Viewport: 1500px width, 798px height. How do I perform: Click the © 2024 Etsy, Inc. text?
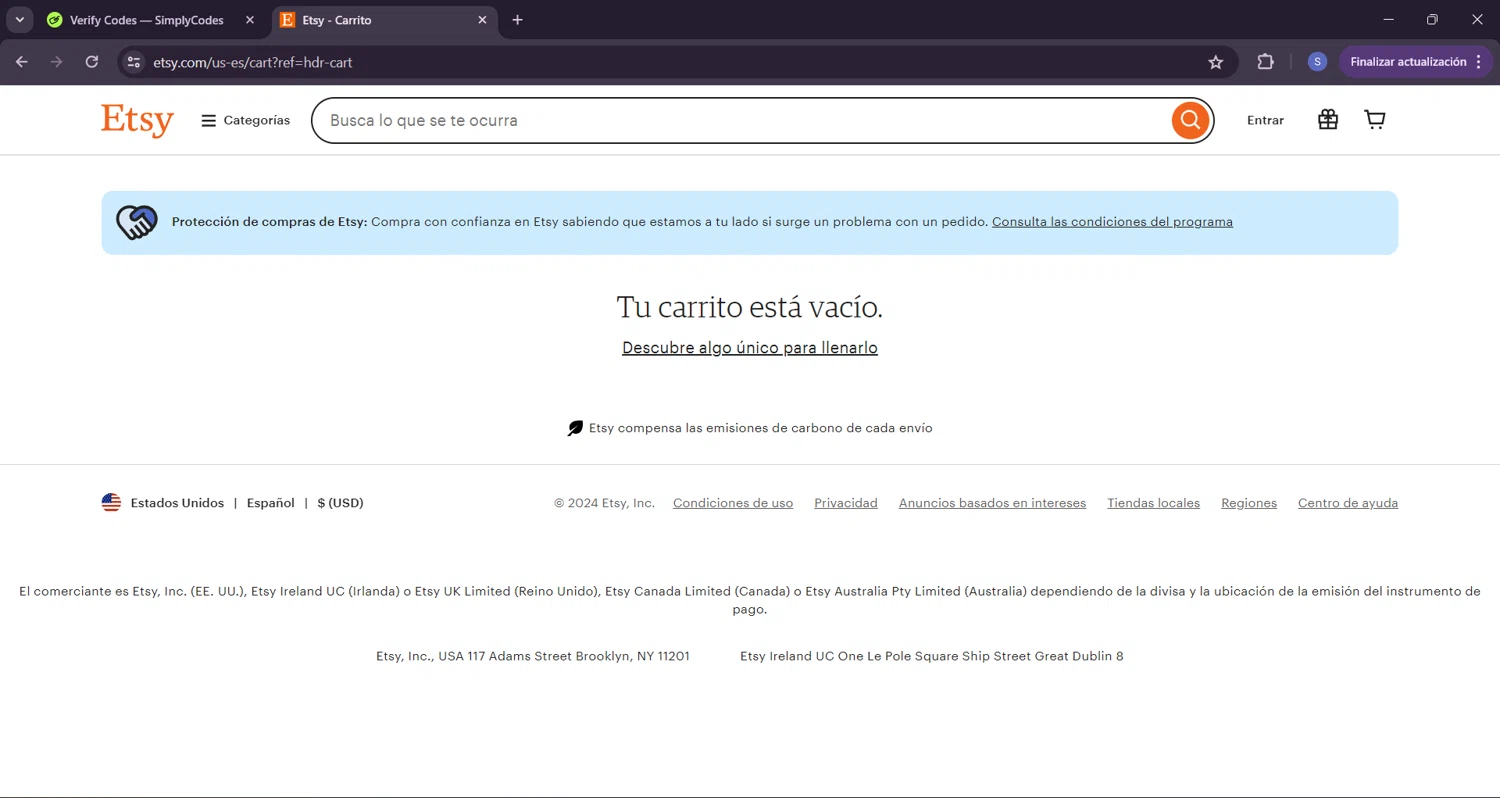[x=605, y=503]
